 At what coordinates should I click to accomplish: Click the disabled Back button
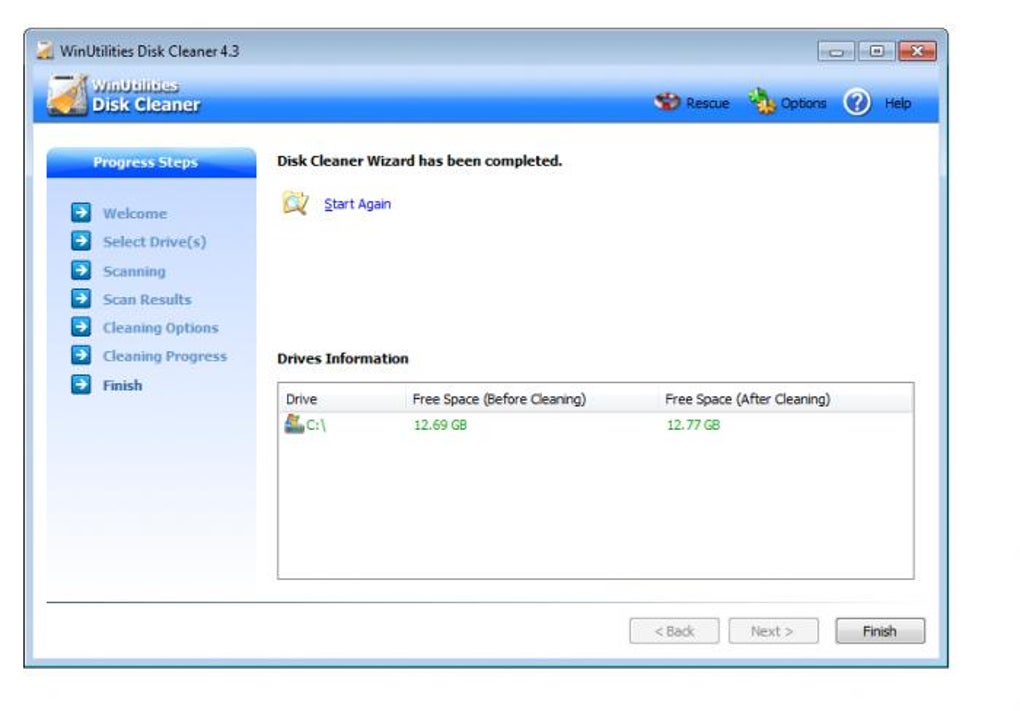(675, 631)
